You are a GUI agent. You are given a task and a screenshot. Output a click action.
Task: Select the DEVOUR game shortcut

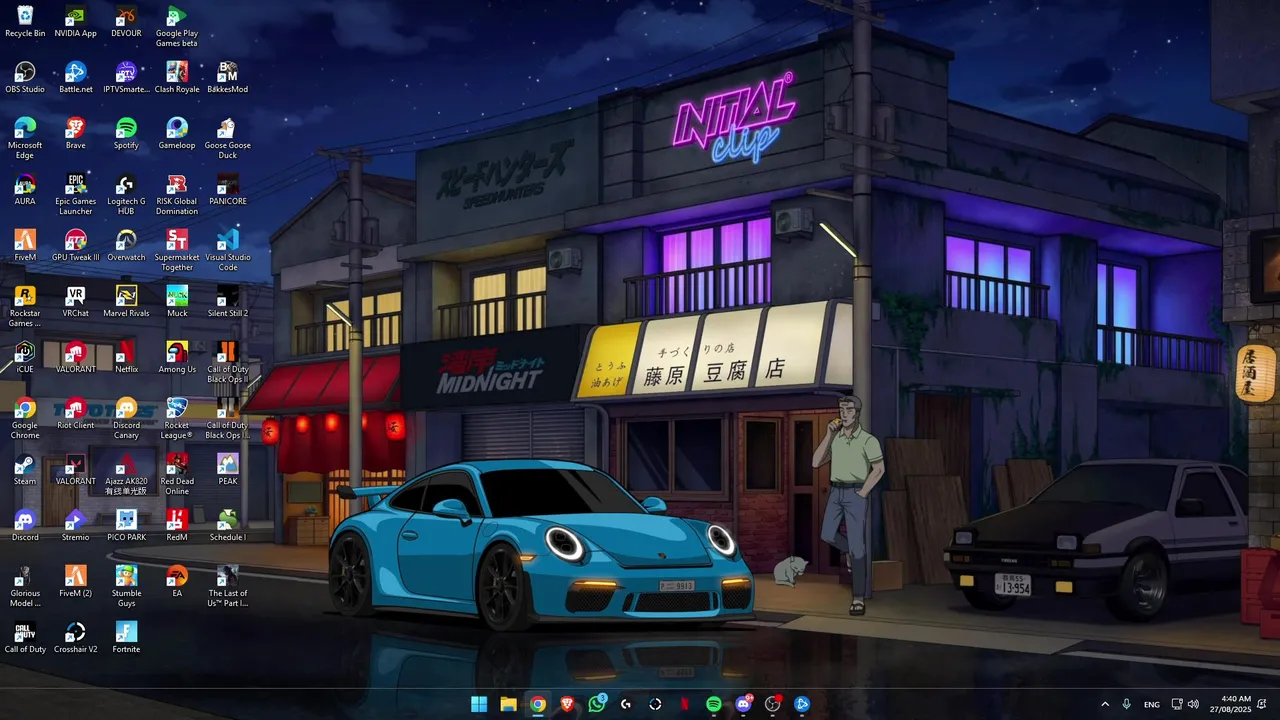tap(126, 21)
